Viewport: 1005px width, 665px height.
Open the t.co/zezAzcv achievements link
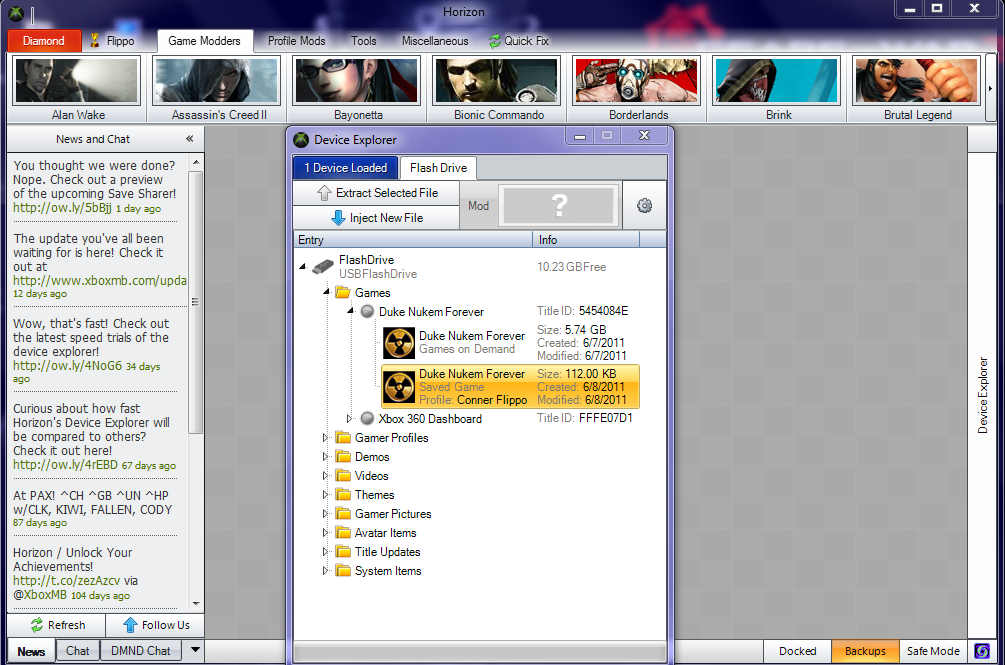click(67, 580)
